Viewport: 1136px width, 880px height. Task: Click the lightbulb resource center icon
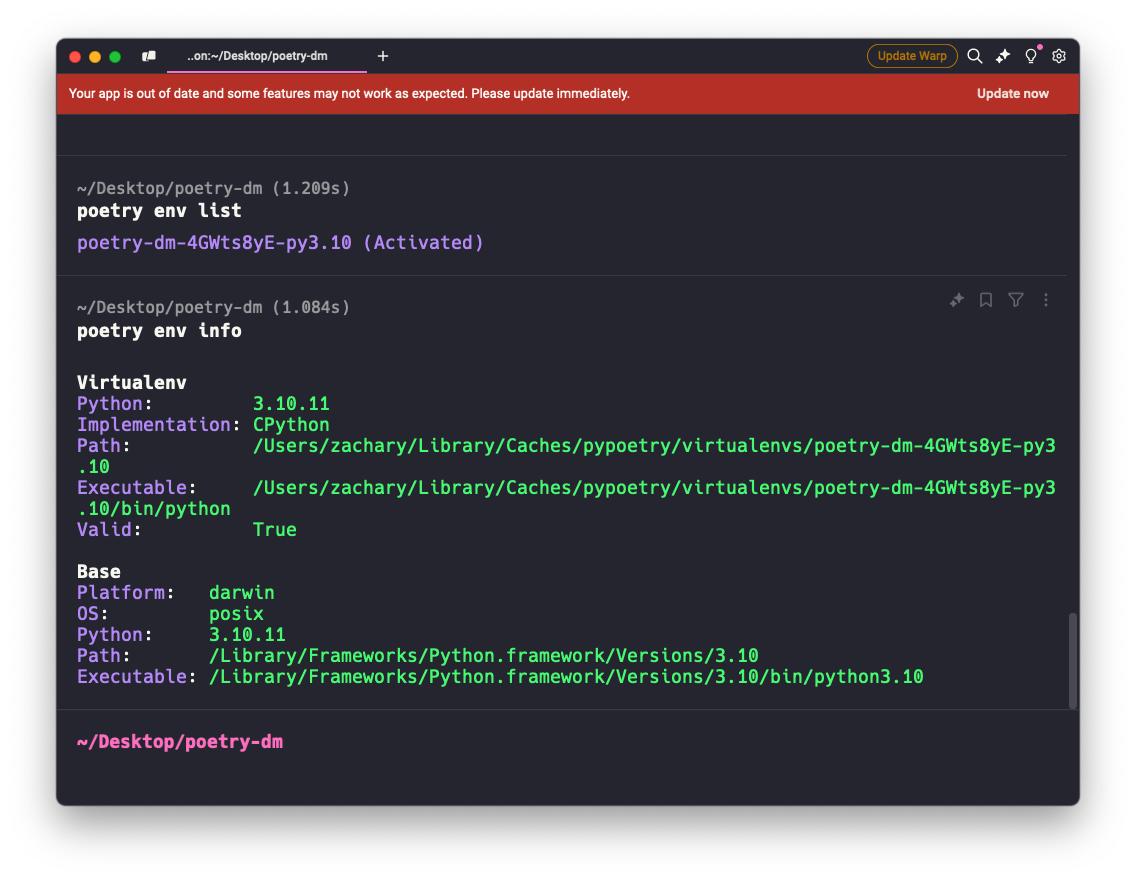(x=1031, y=56)
